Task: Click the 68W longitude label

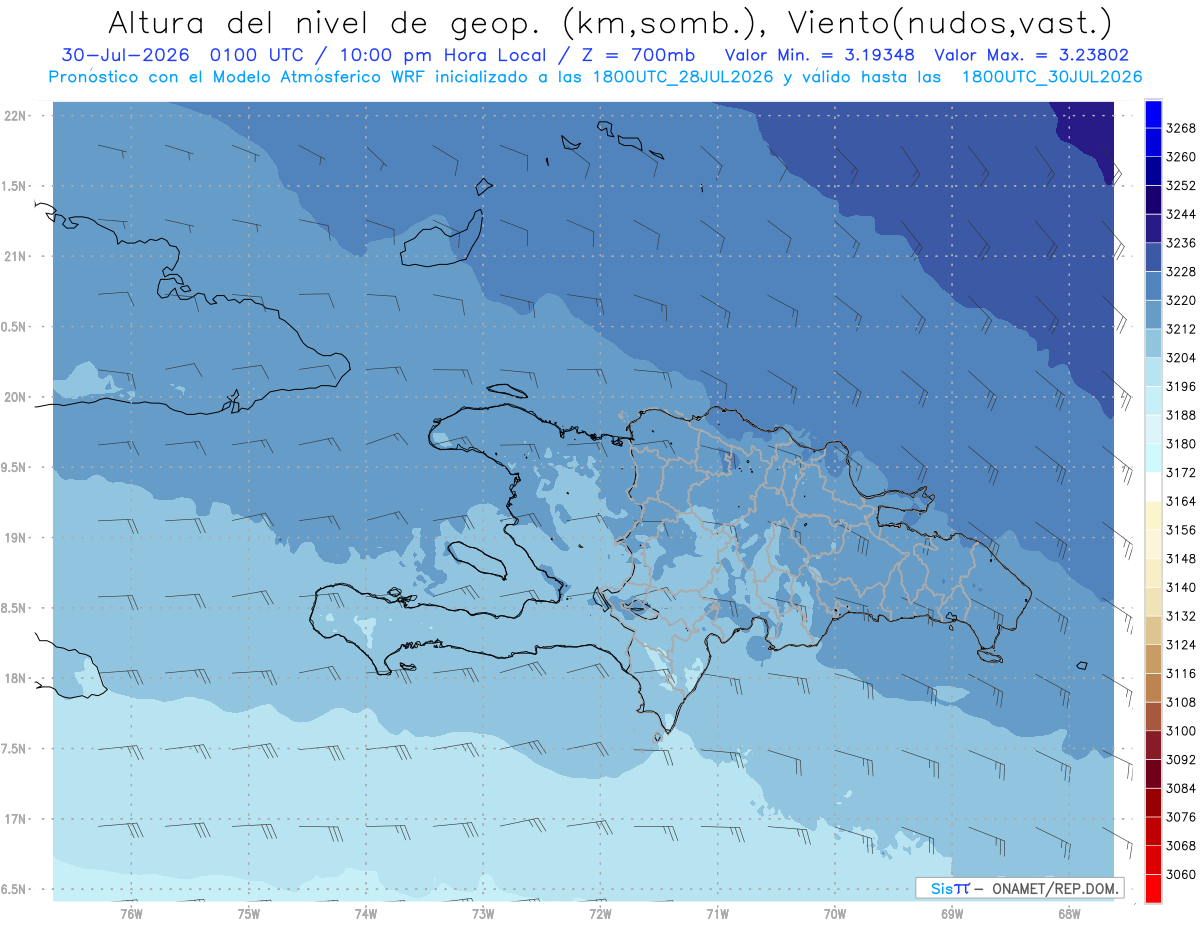Action: (1069, 913)
